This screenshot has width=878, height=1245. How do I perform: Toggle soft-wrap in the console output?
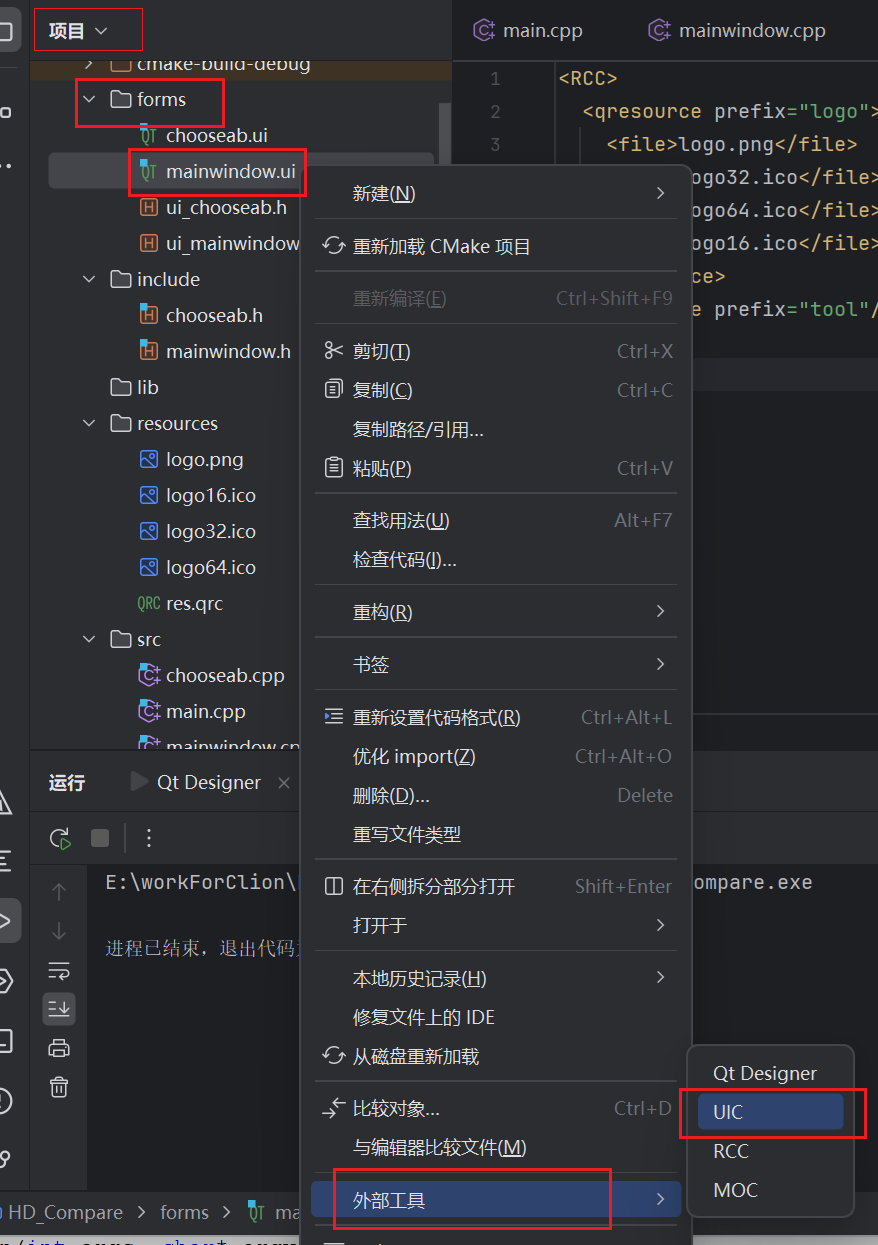point(59,970)
